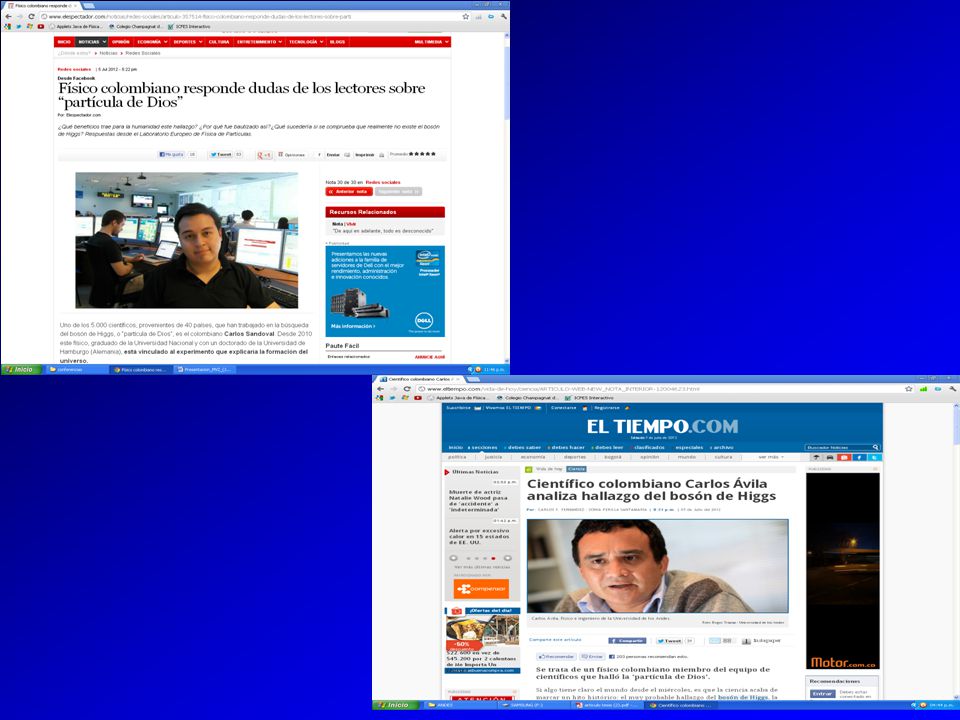Open Twitter bookmark icon in El Espectador browser
This screenshot has width=960, height=720.
pos(19,26)
